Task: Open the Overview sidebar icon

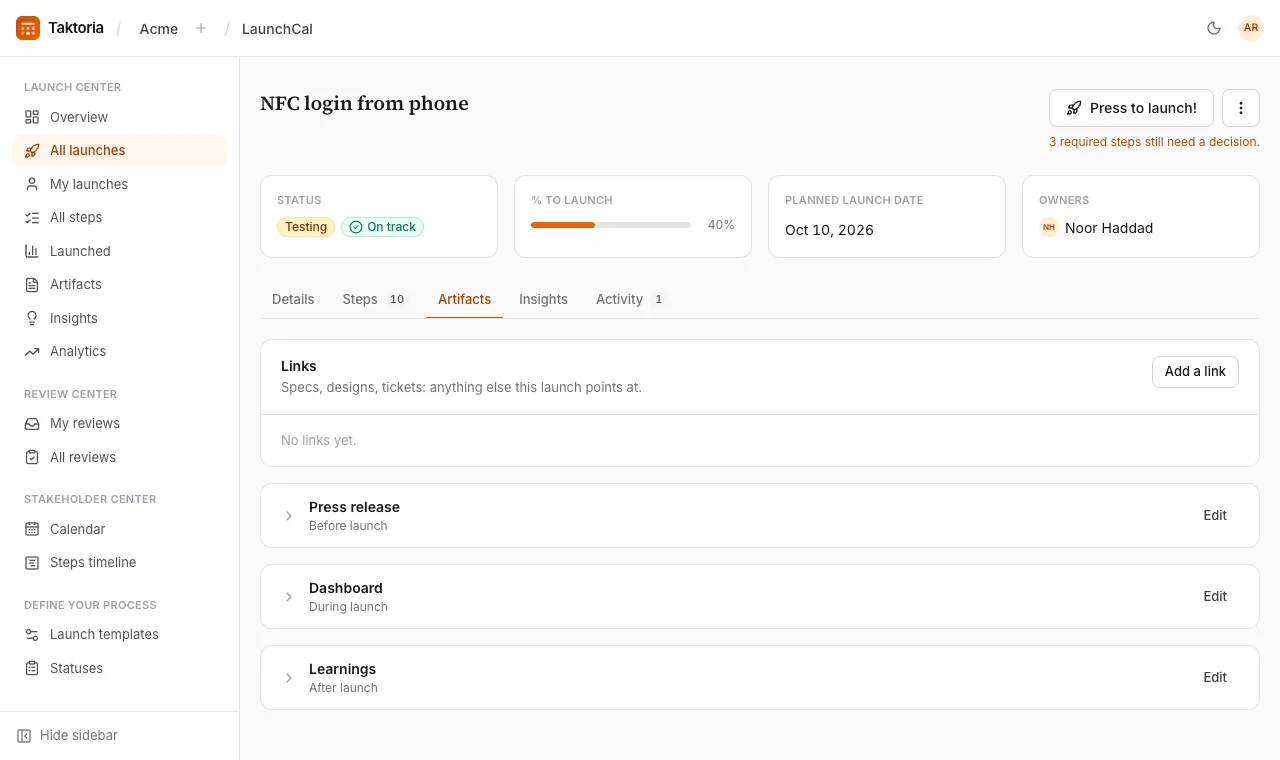Action: (x=32, y=117)
